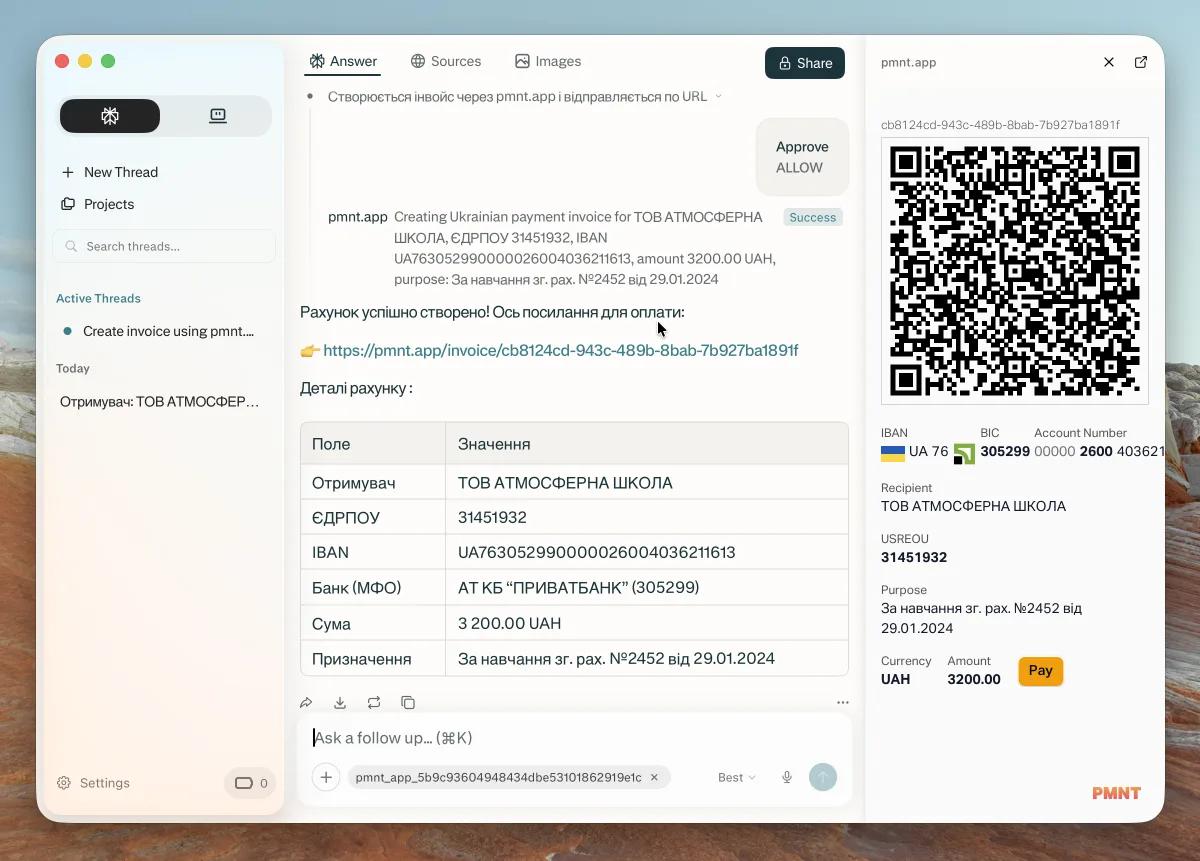Click the Recipient name in the pmnt panel
Screen dimensions: 1200x861
pos(973,506)
